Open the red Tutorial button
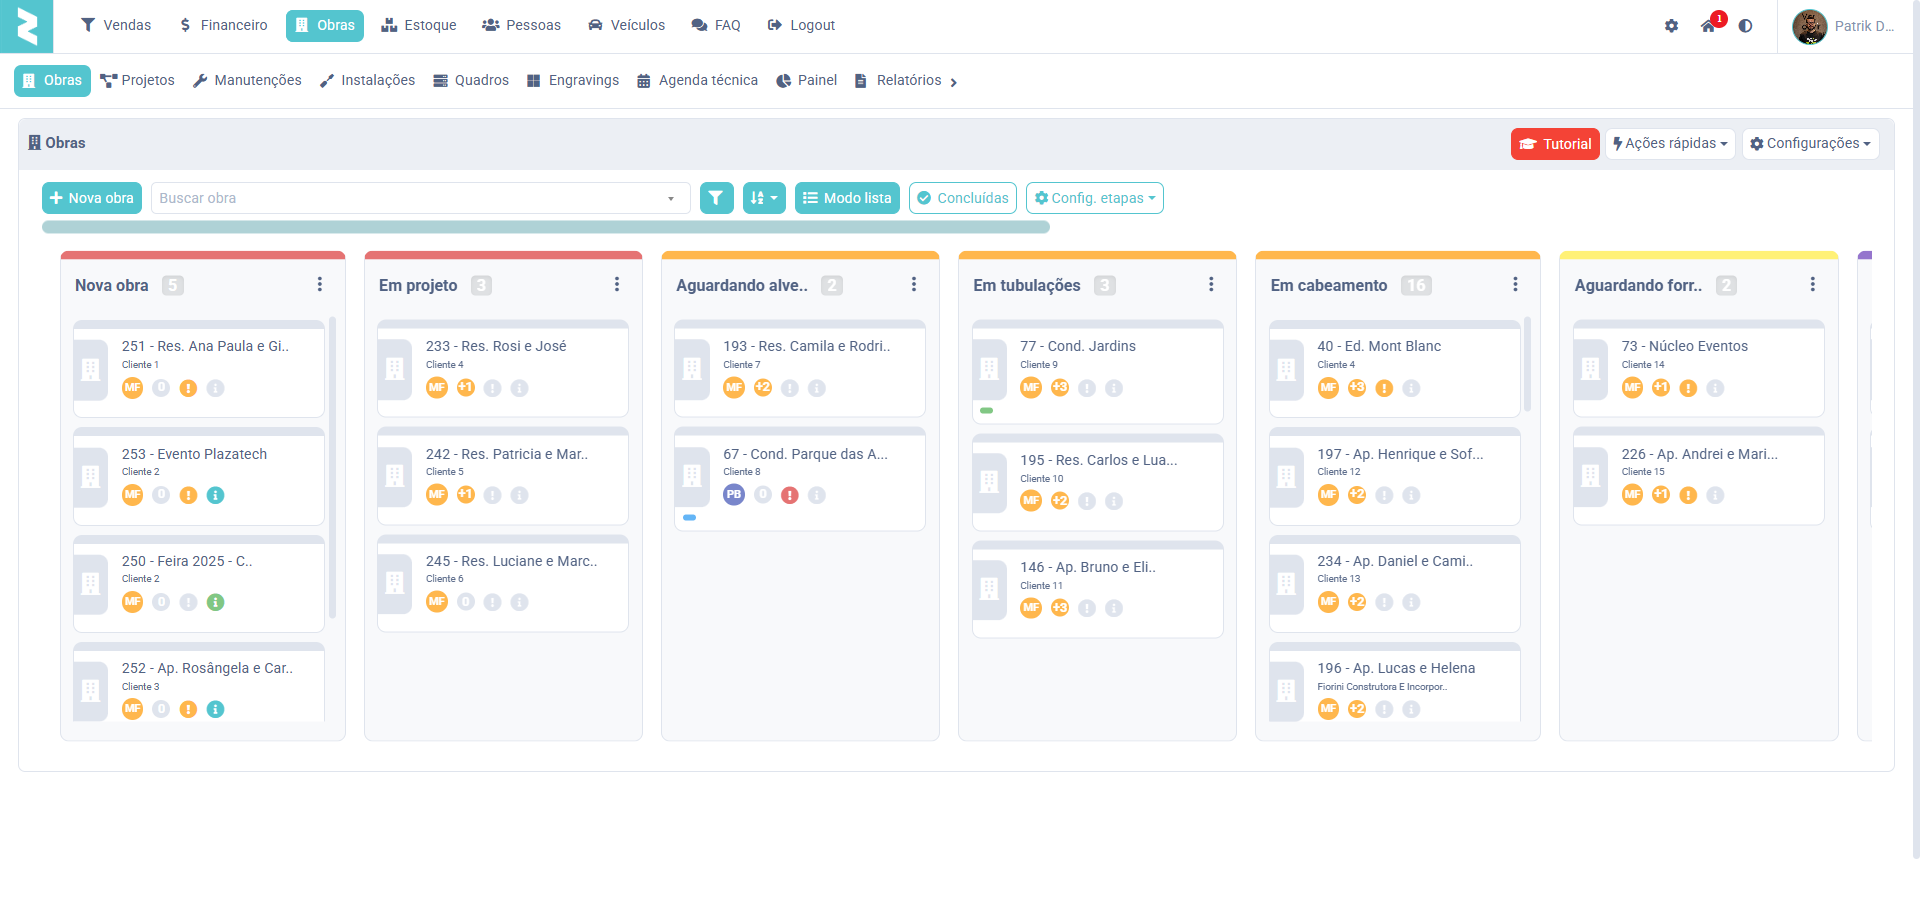 tap(1555, 144)
